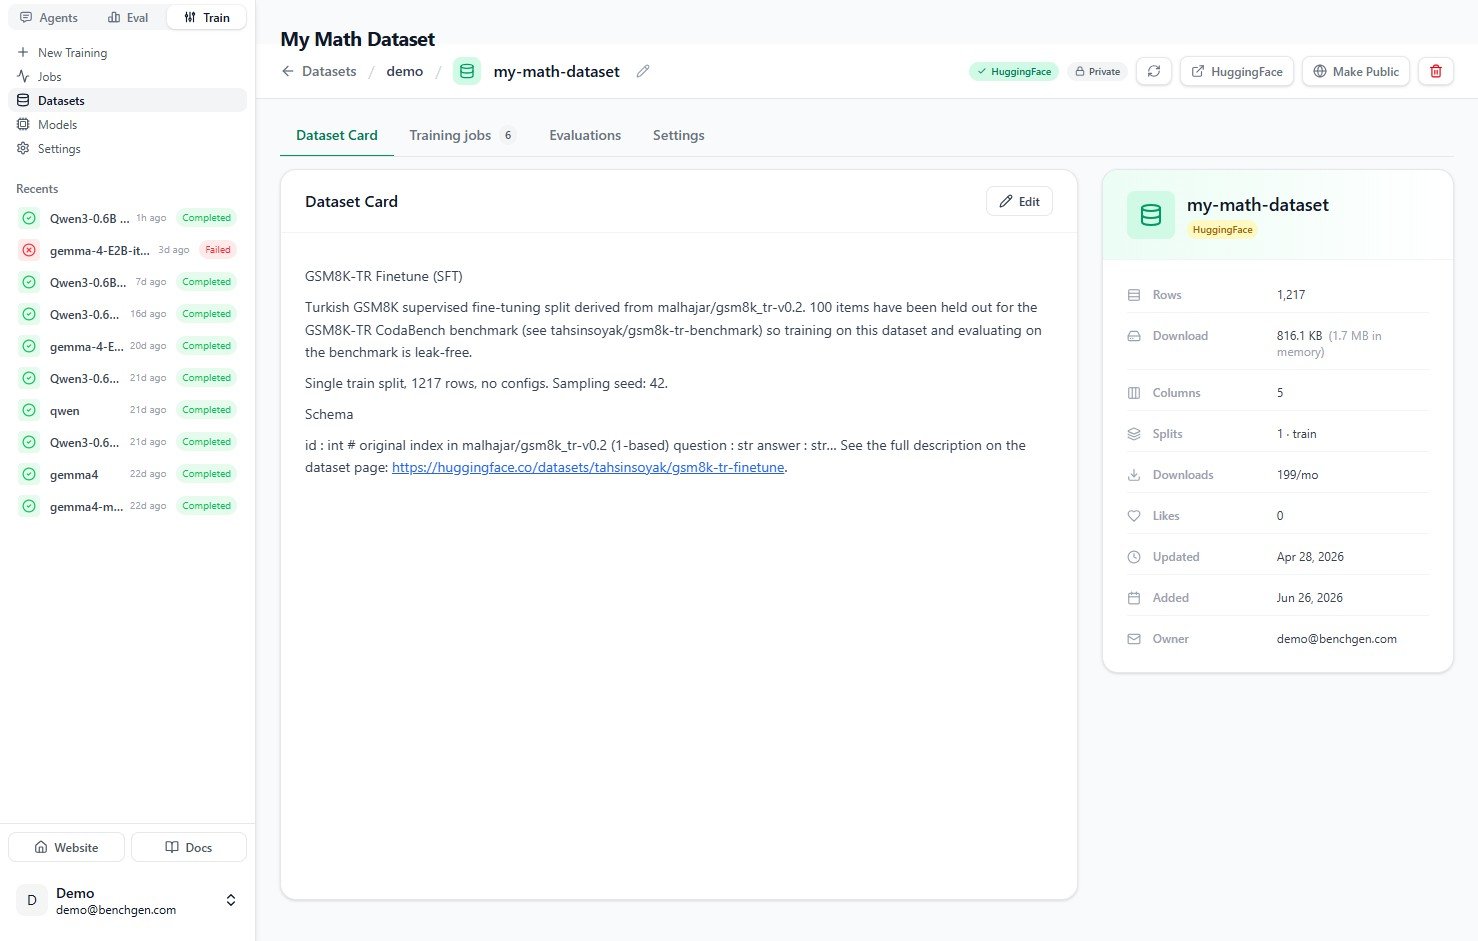Open the gemma-4-E2B-it failed recent item

pyautogui.click(x=127, y=250)
